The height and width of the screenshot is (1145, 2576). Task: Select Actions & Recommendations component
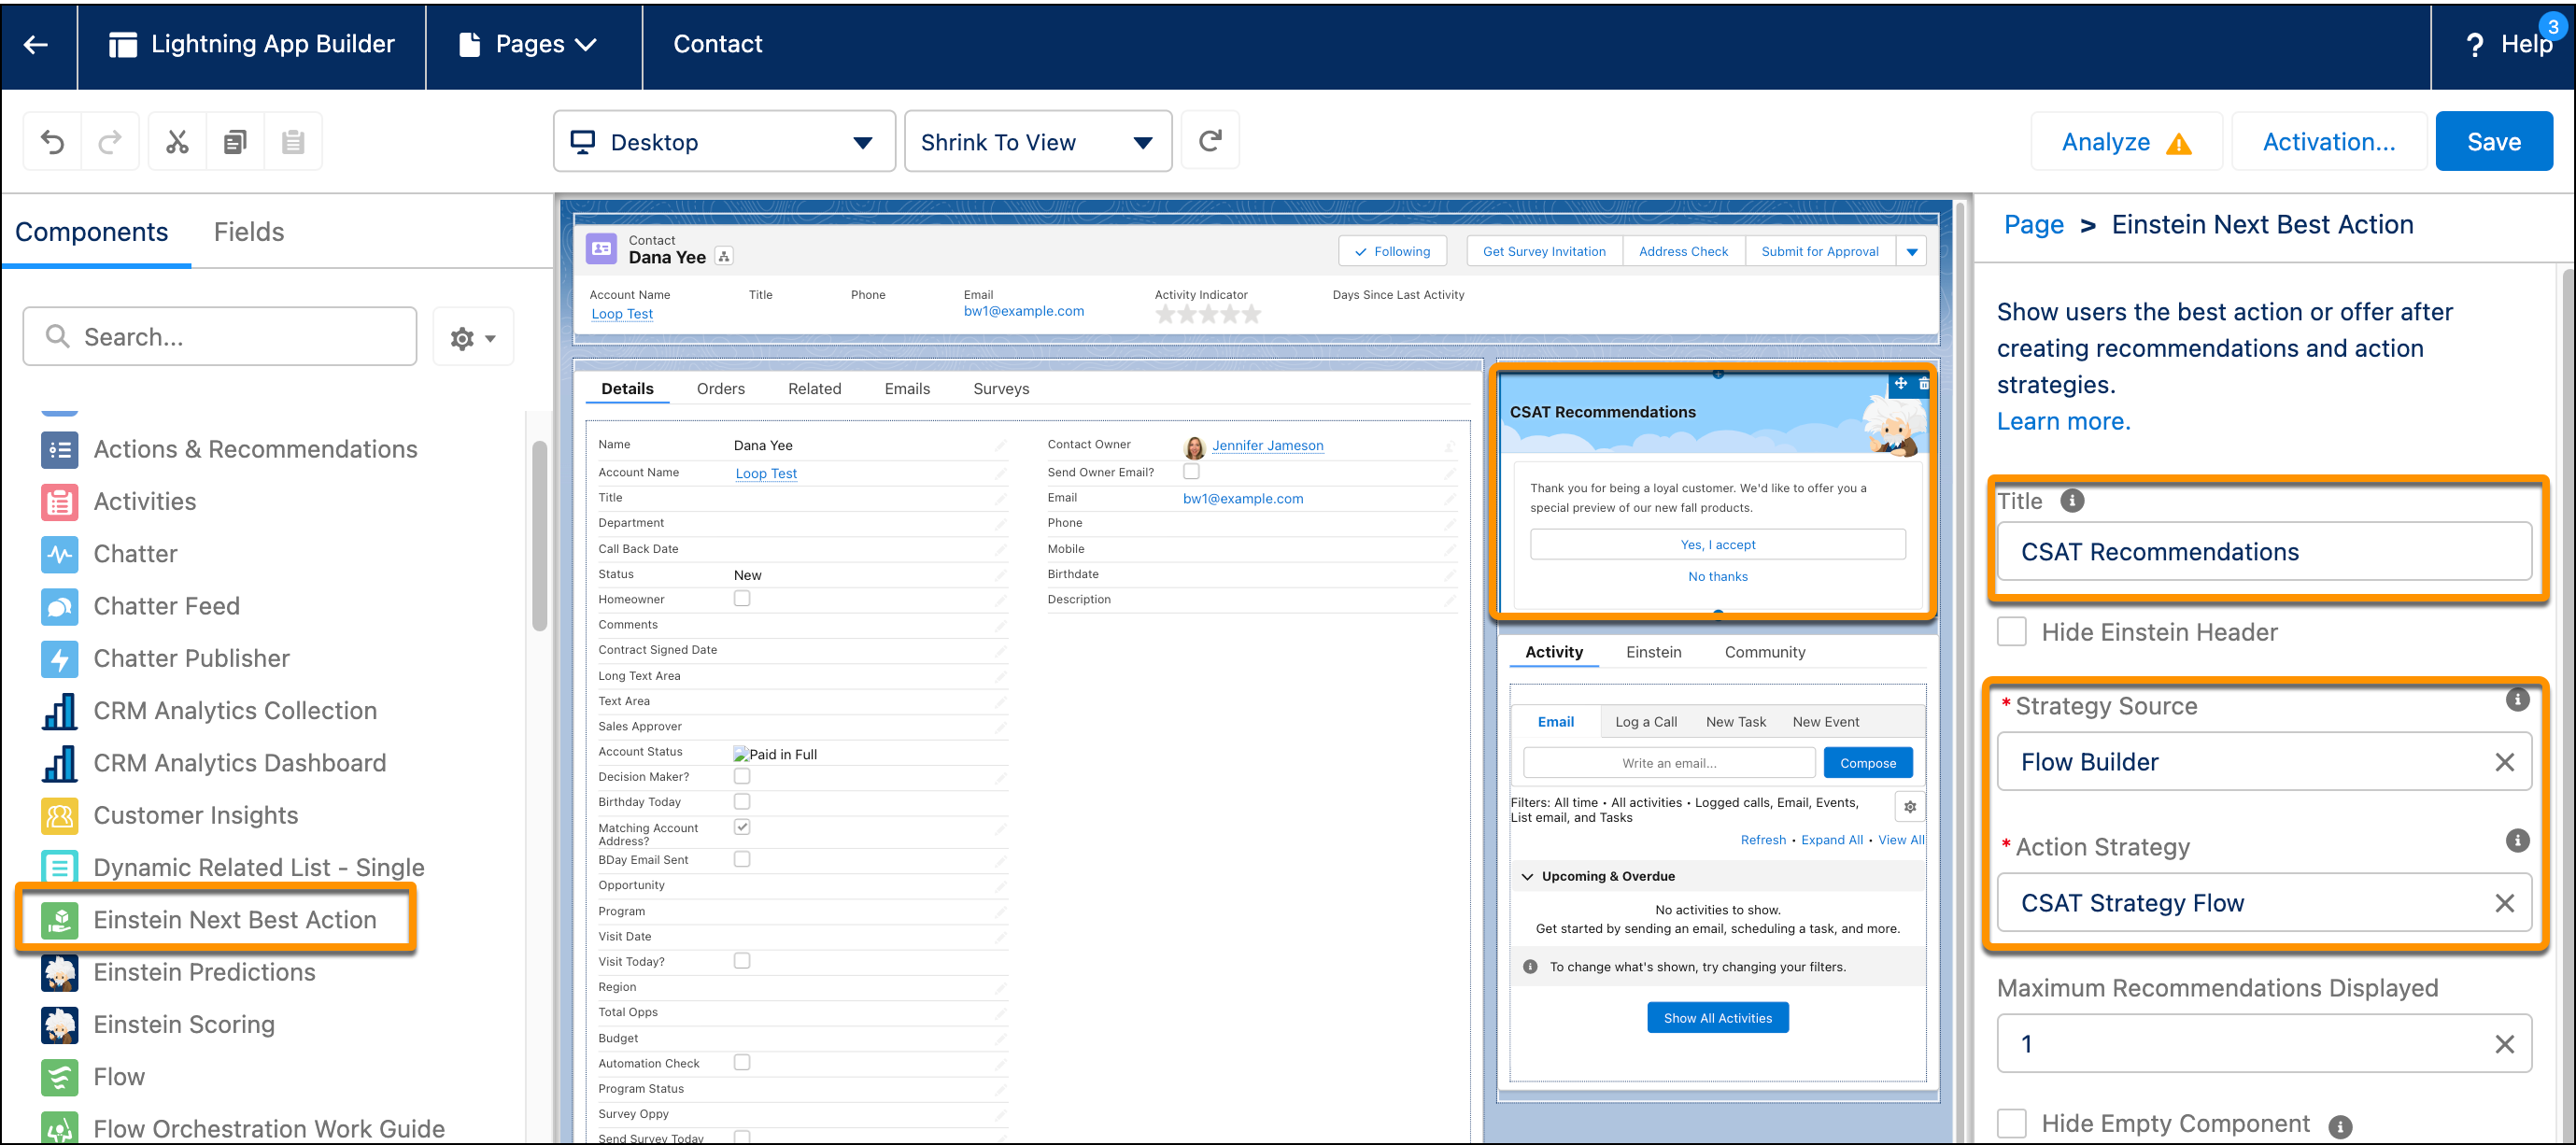[230, 449]
